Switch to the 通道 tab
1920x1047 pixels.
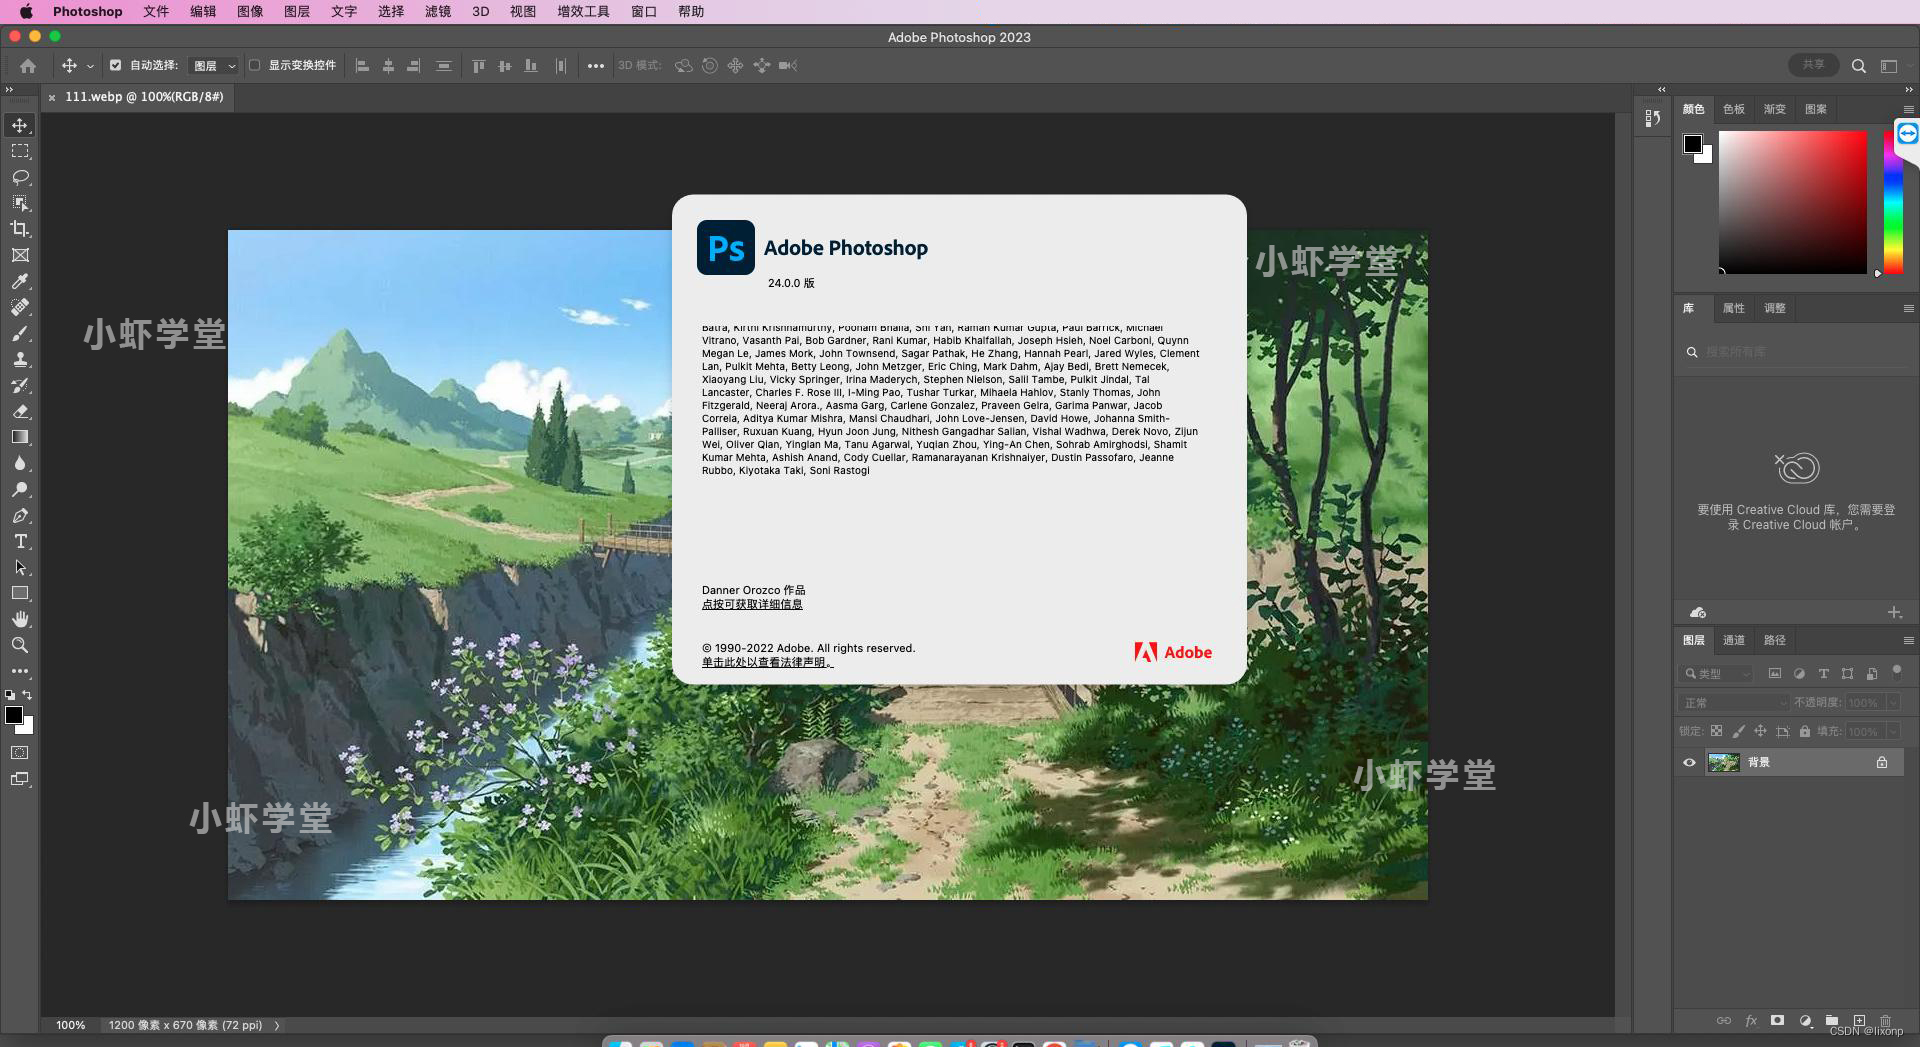tap(1734, 640)
